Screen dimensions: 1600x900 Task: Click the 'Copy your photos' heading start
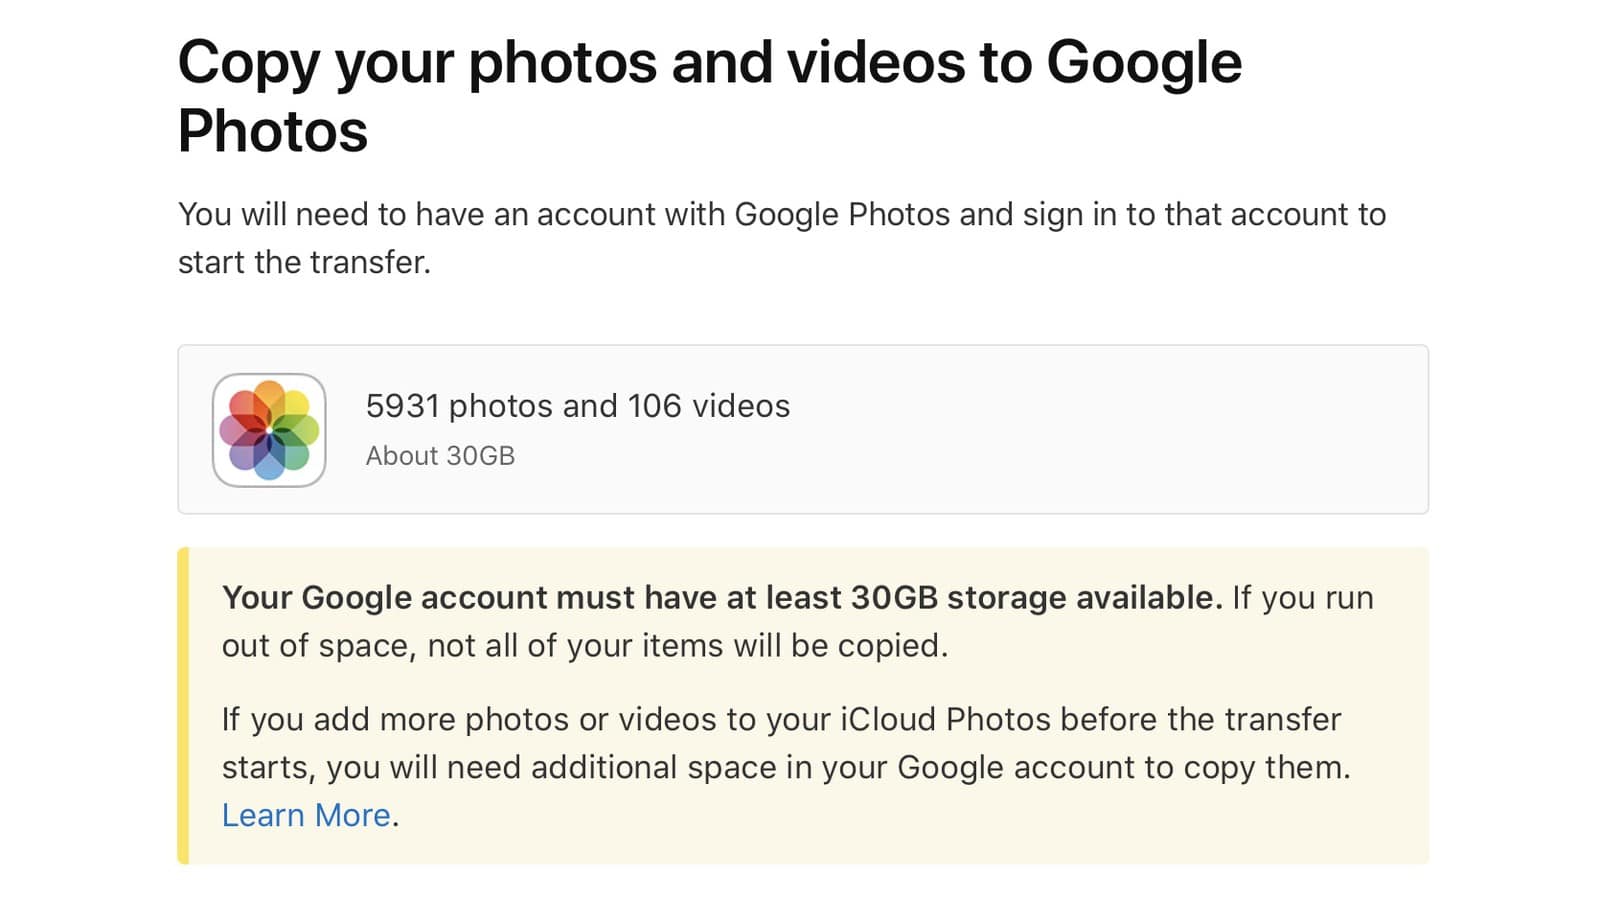[x=320, y=62]
